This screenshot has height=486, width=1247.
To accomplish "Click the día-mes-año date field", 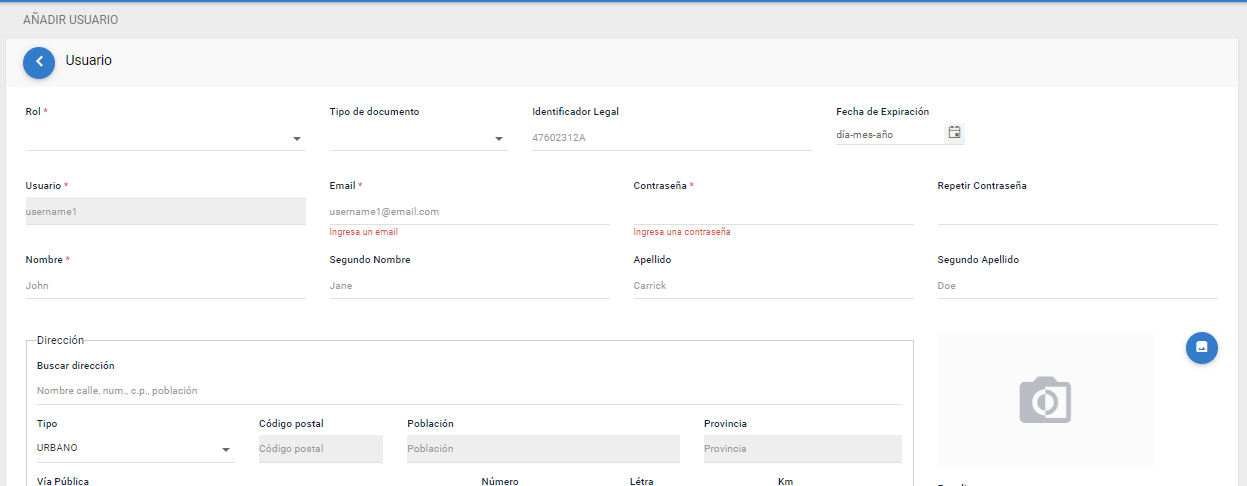I will tap(889, 134).
